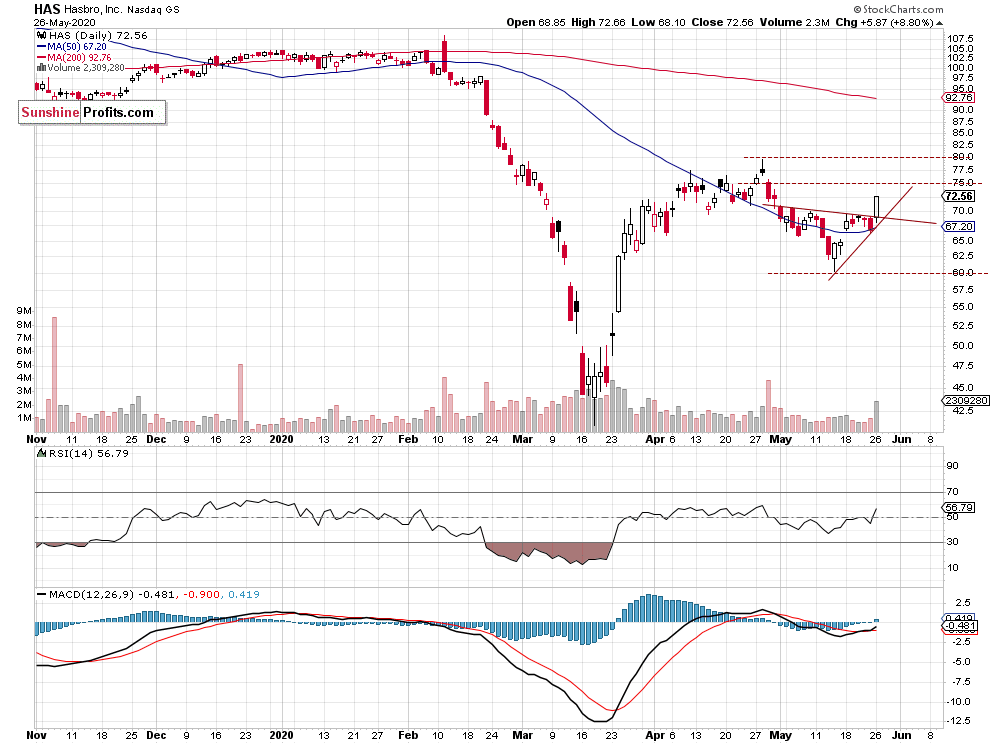Click the 107.5 price axis label
Image resolution: width=990 pixels, height=744 pixels.
[960, 39]
